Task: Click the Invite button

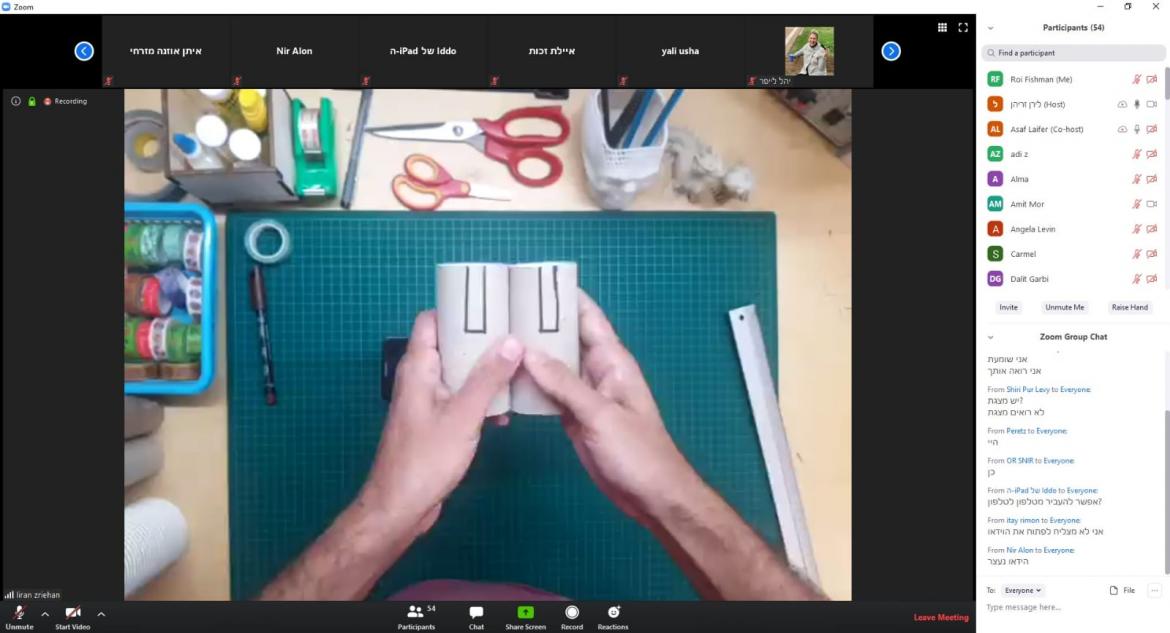Action: [1008, 307]
